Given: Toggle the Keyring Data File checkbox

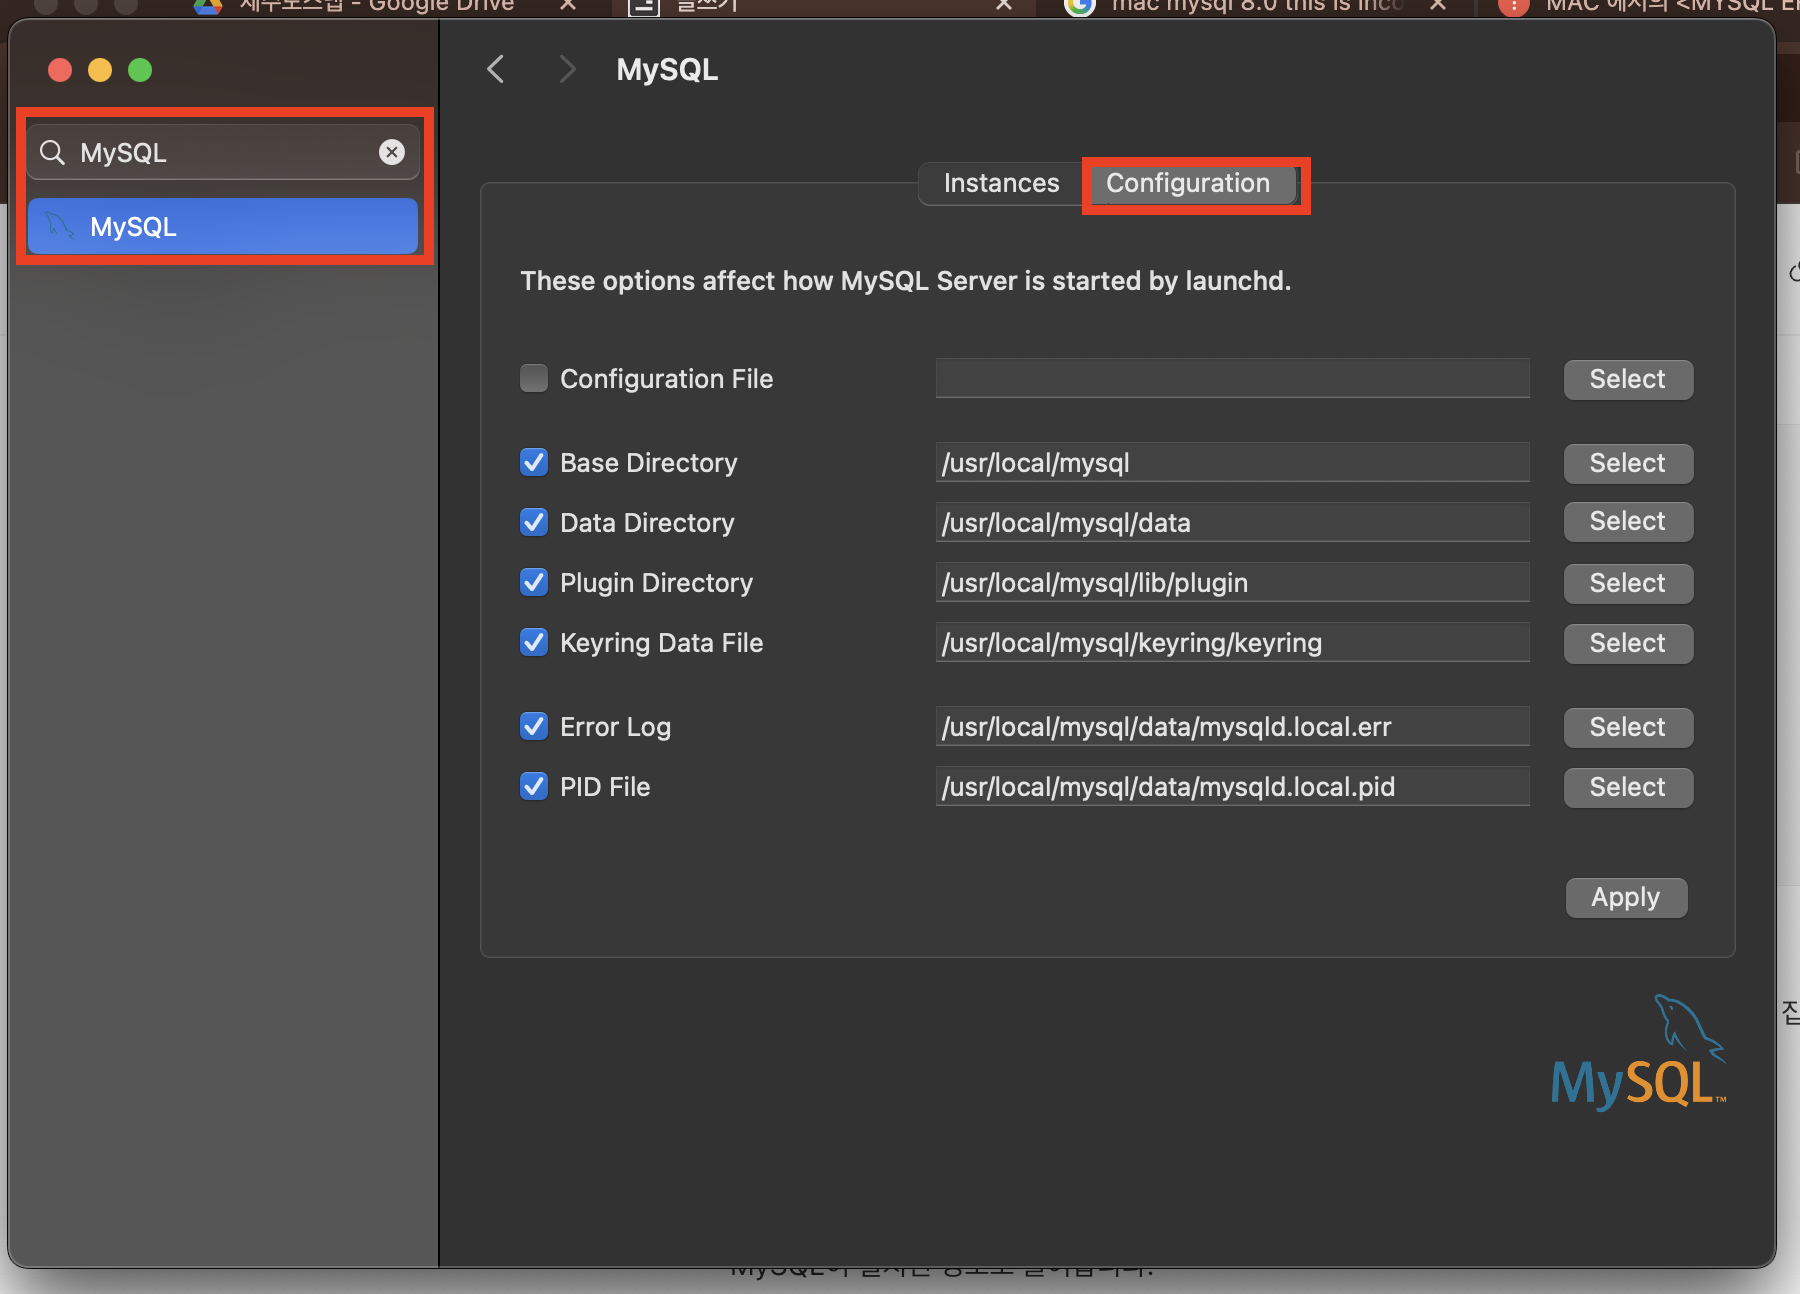Looking at the screenshot, I should (534, 642).
